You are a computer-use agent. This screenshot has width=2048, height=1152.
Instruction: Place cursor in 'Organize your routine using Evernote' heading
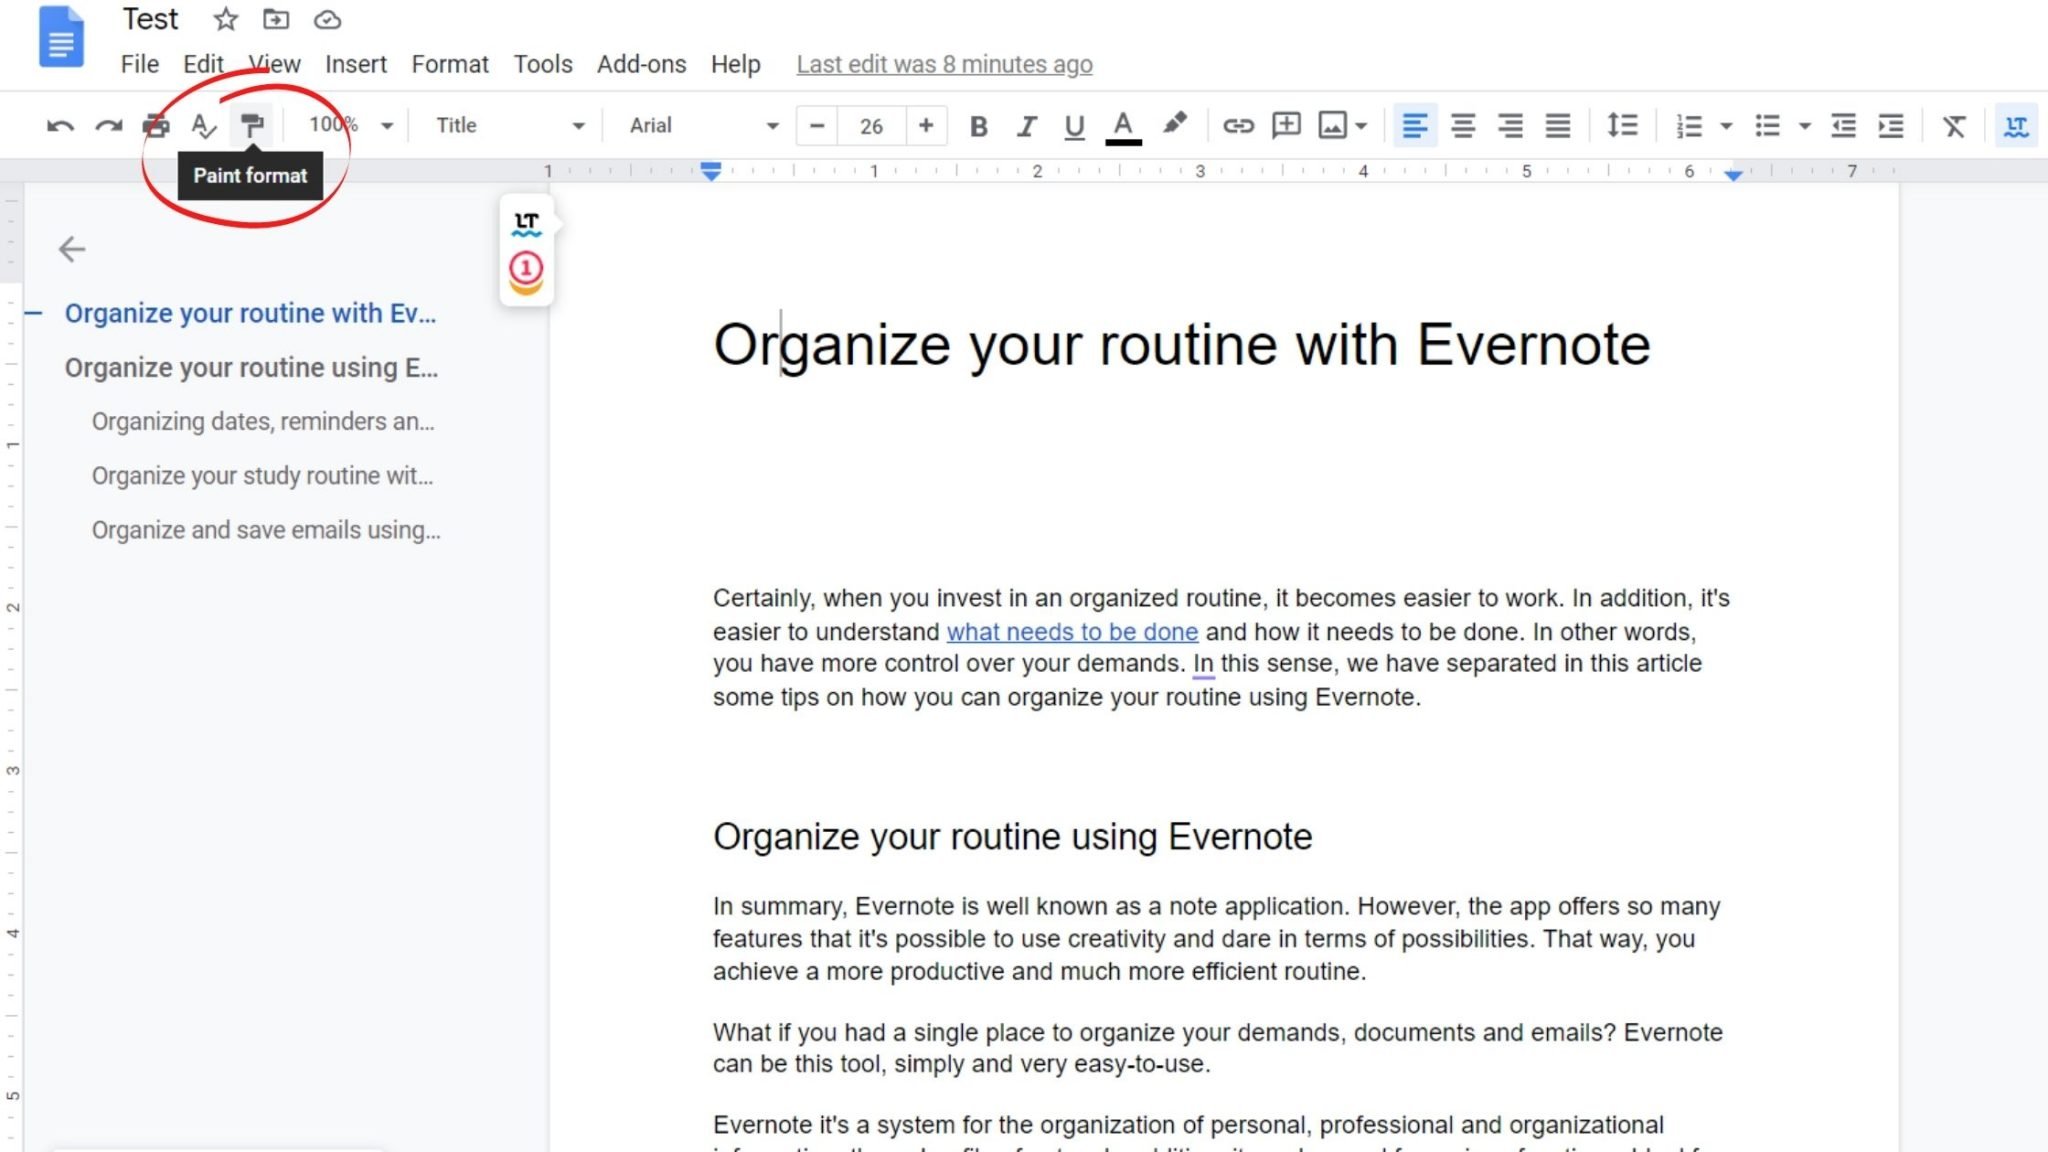pyautogui.click(x=1012, y=836)
